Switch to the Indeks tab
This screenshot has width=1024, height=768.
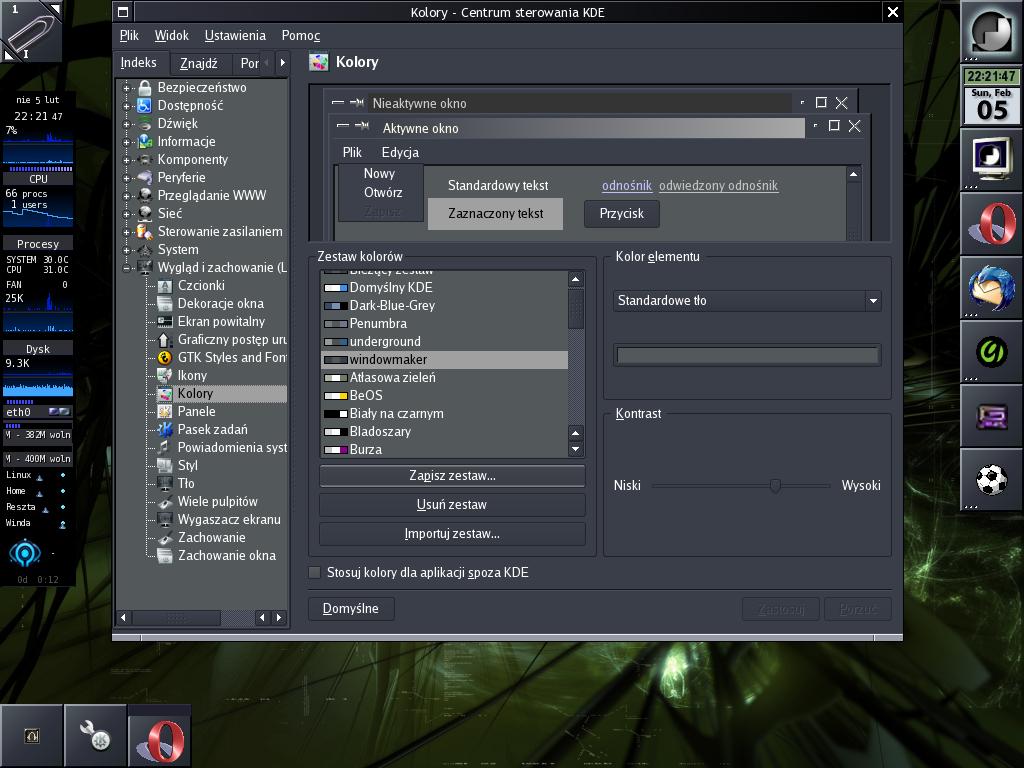(x=138, y=63)
